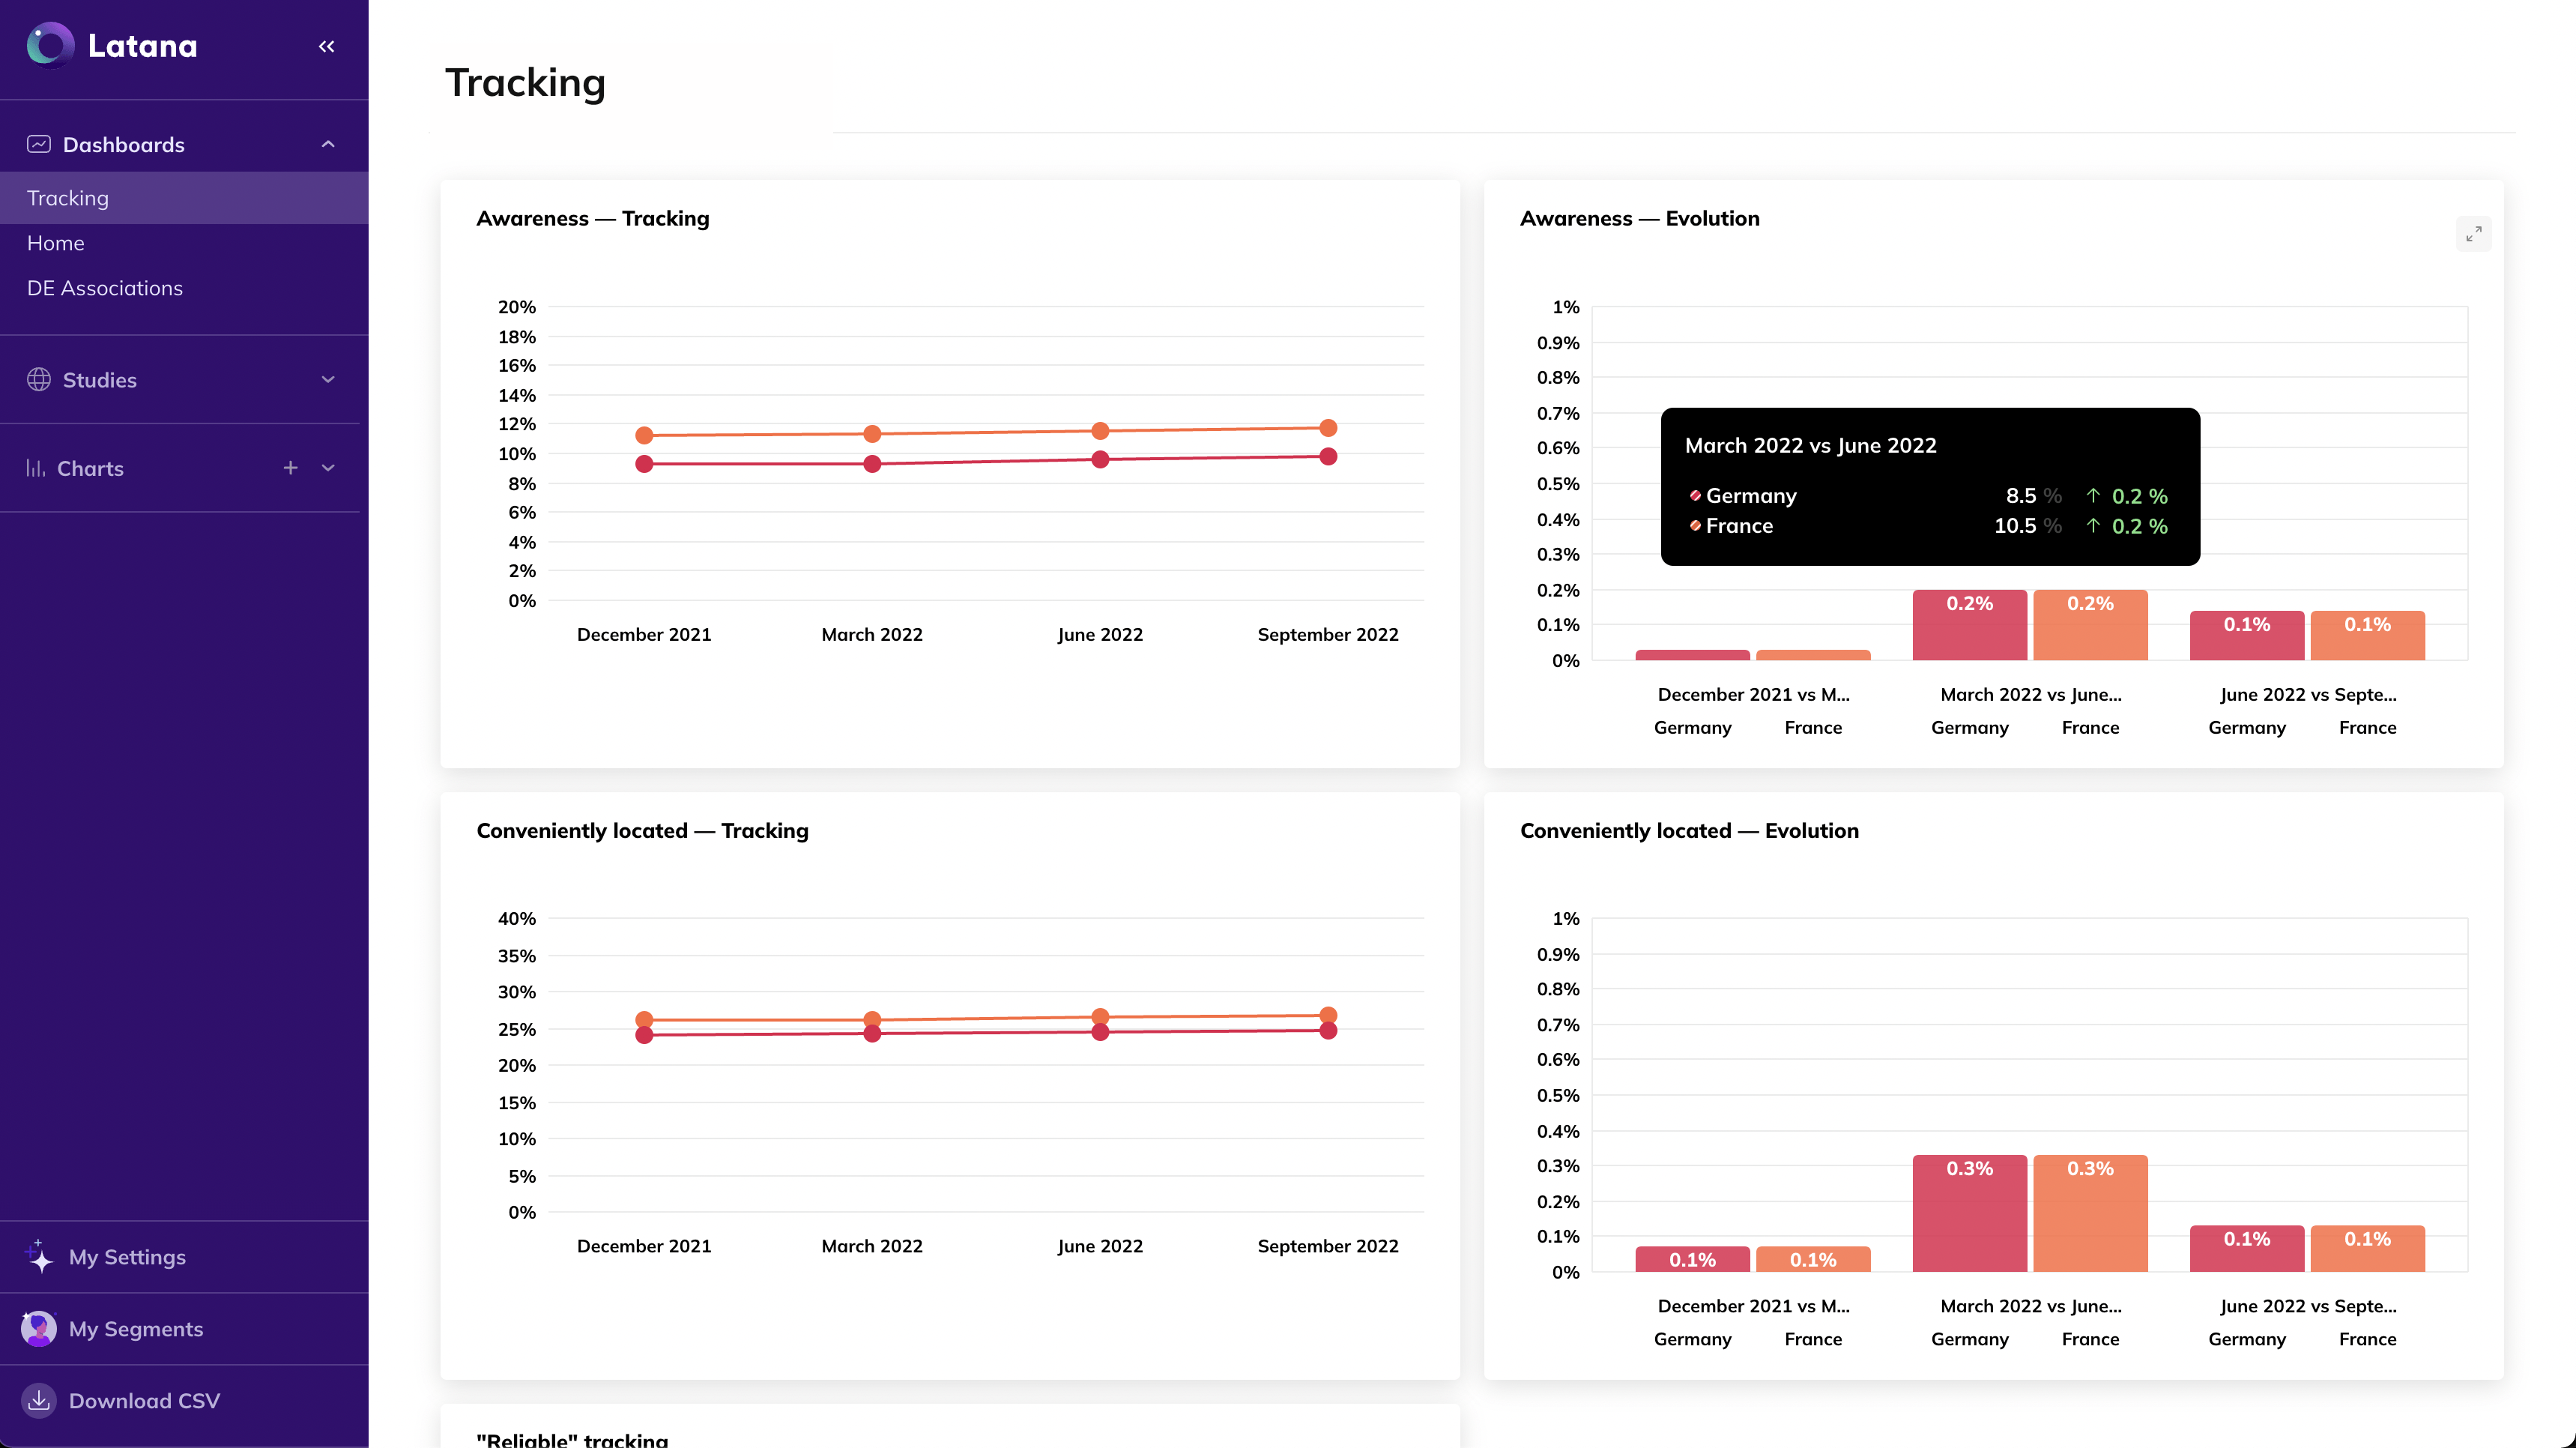Add a new chart with plus icon

[x=290, y=468]
